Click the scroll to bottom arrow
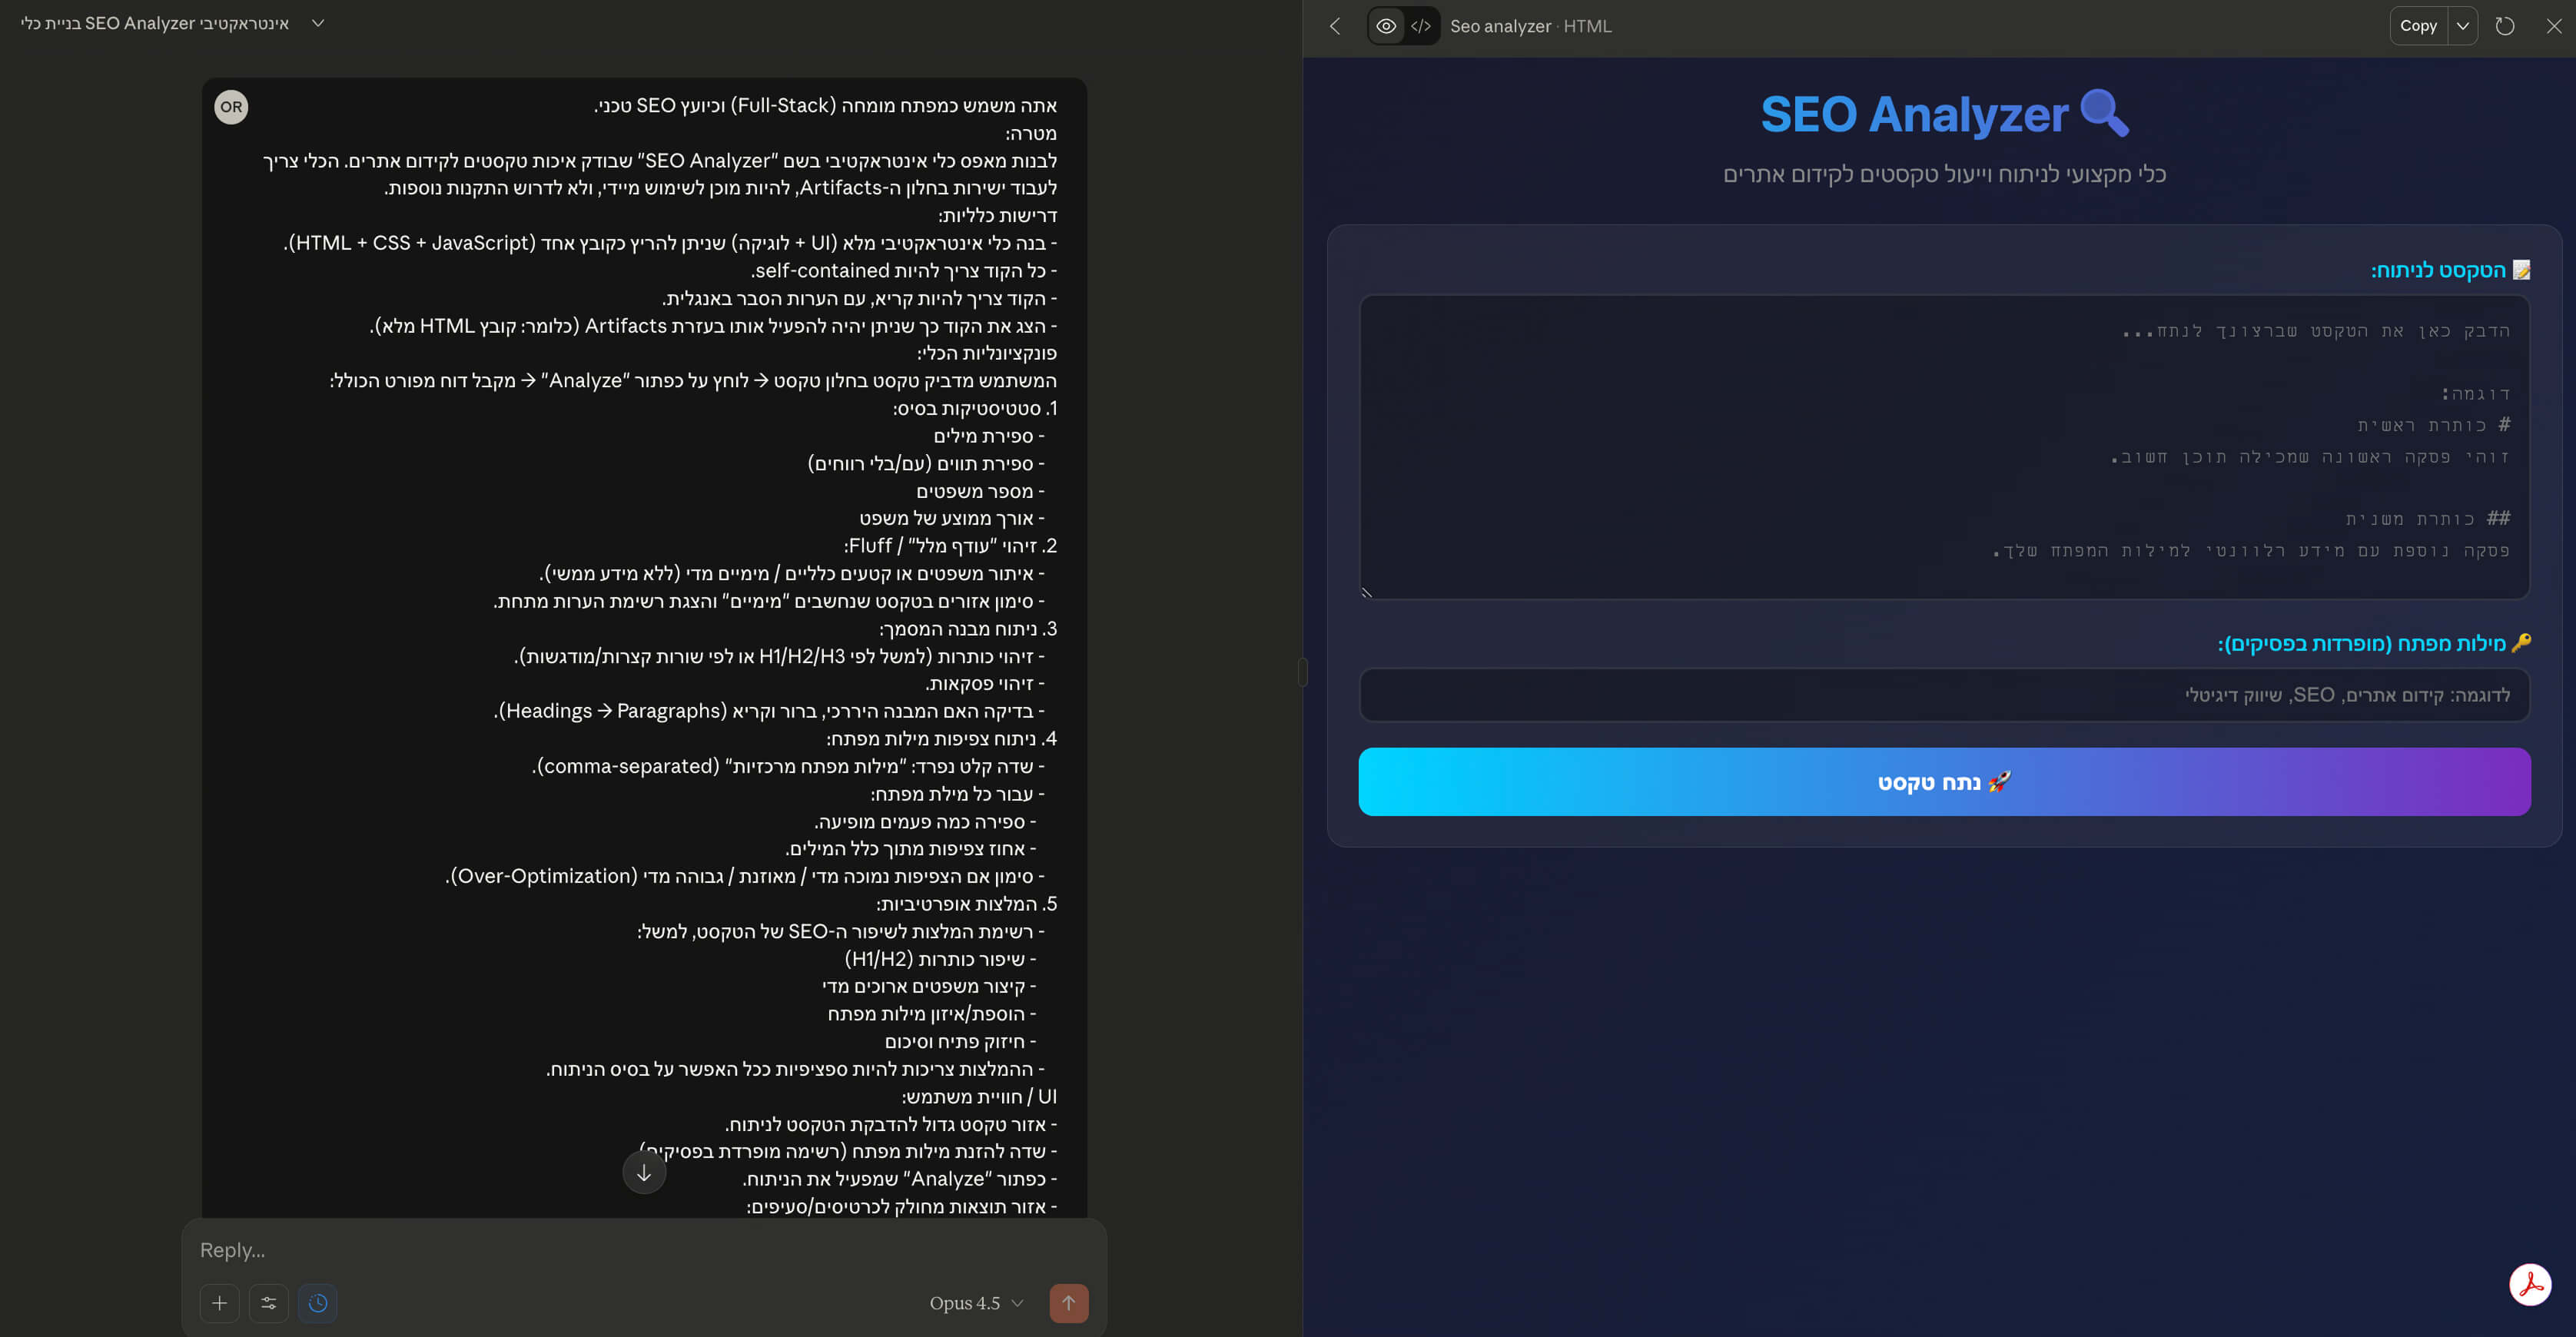 click(x=644, y=1172)
